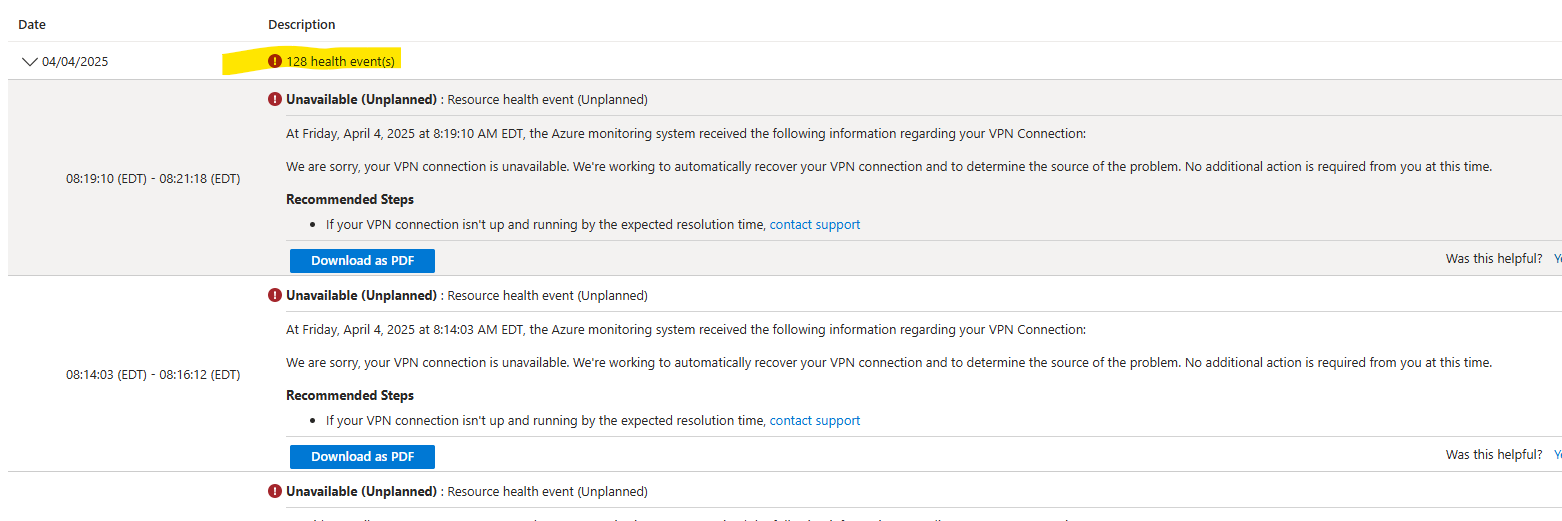This screenshot has width=1562, height=521.
Task: Click the Description column header
Action: click(x=302, y=25)
